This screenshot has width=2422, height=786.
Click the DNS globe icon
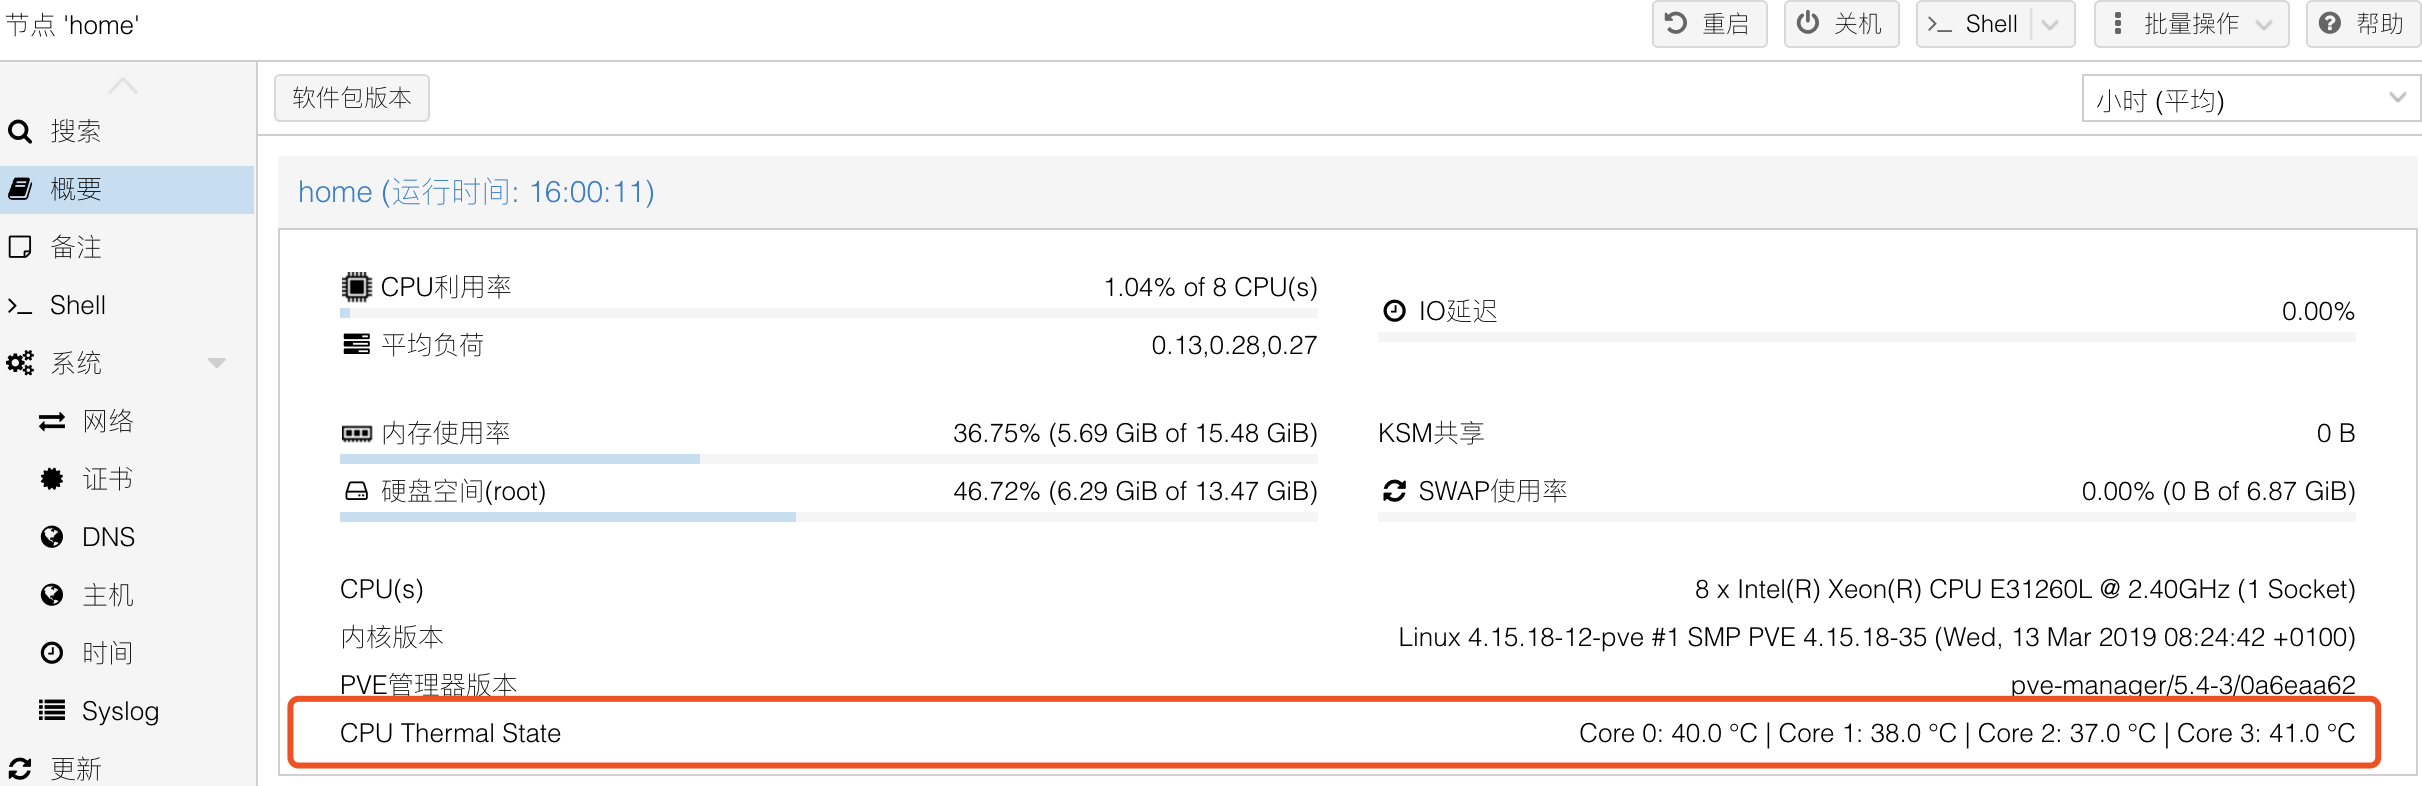52,537
